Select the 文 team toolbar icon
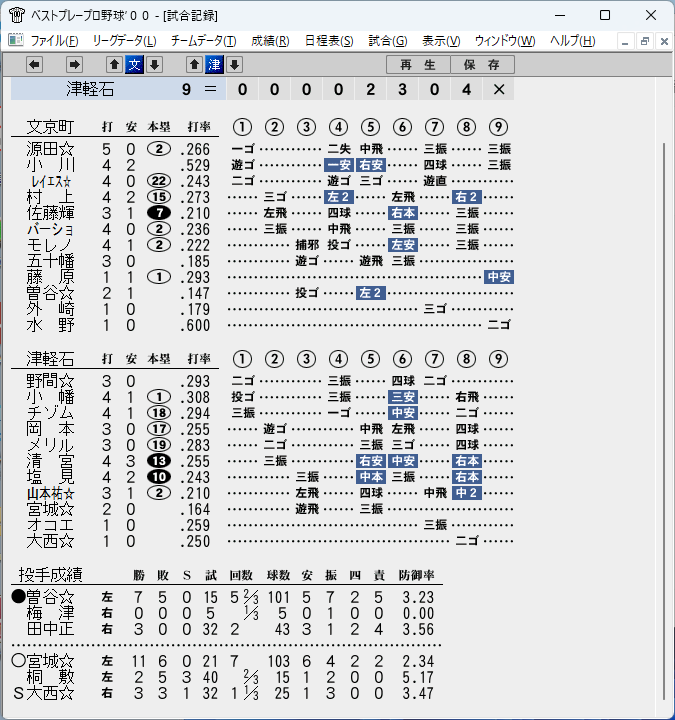This screenshot has width=675, height=720. [x=135, y=65]
